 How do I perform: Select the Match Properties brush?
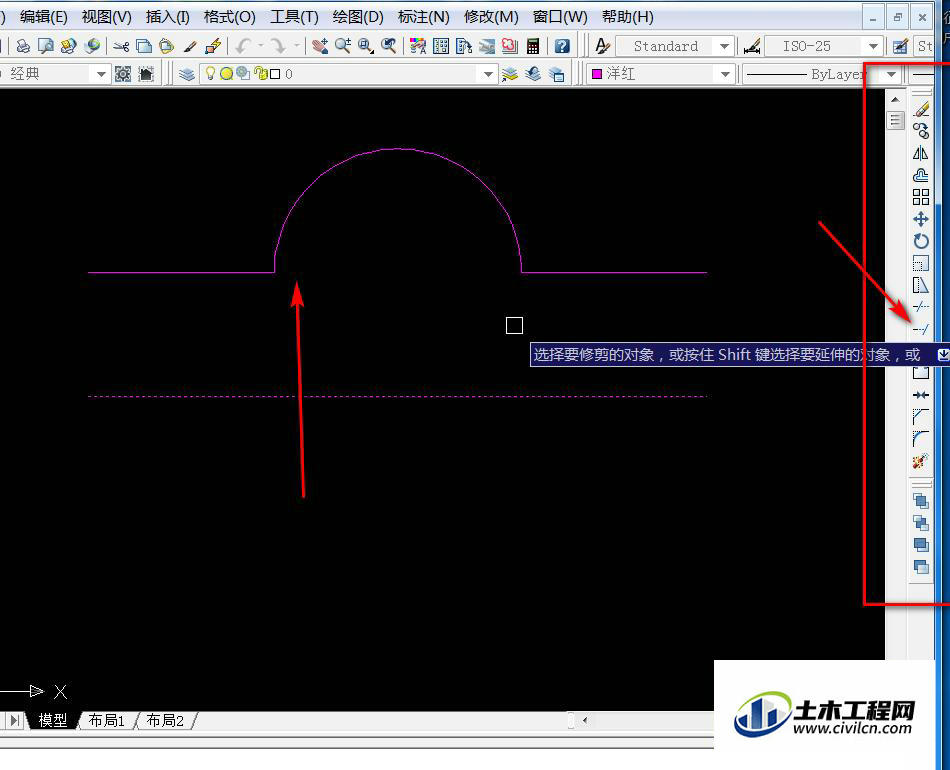190,46
